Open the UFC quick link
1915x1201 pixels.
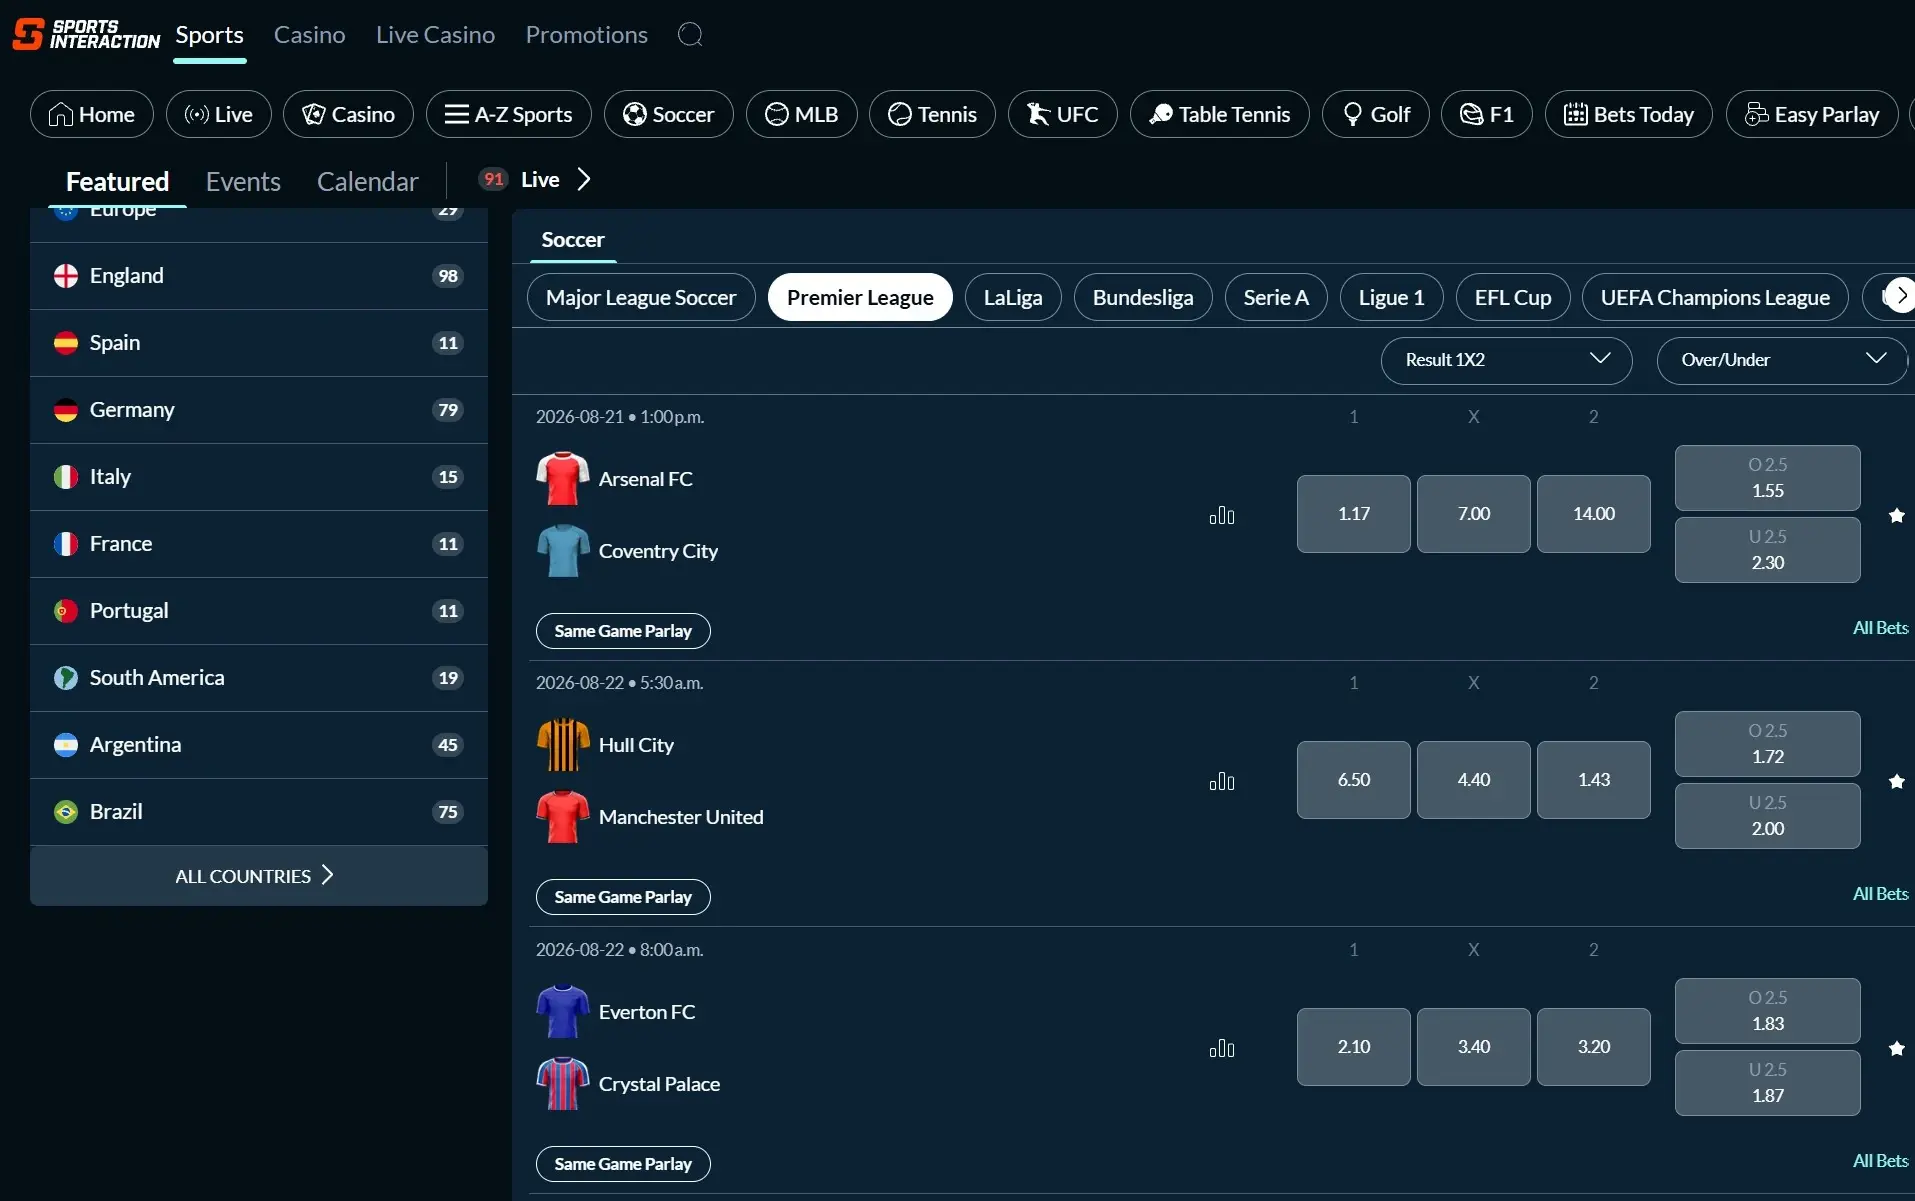tap(1063, 114)
